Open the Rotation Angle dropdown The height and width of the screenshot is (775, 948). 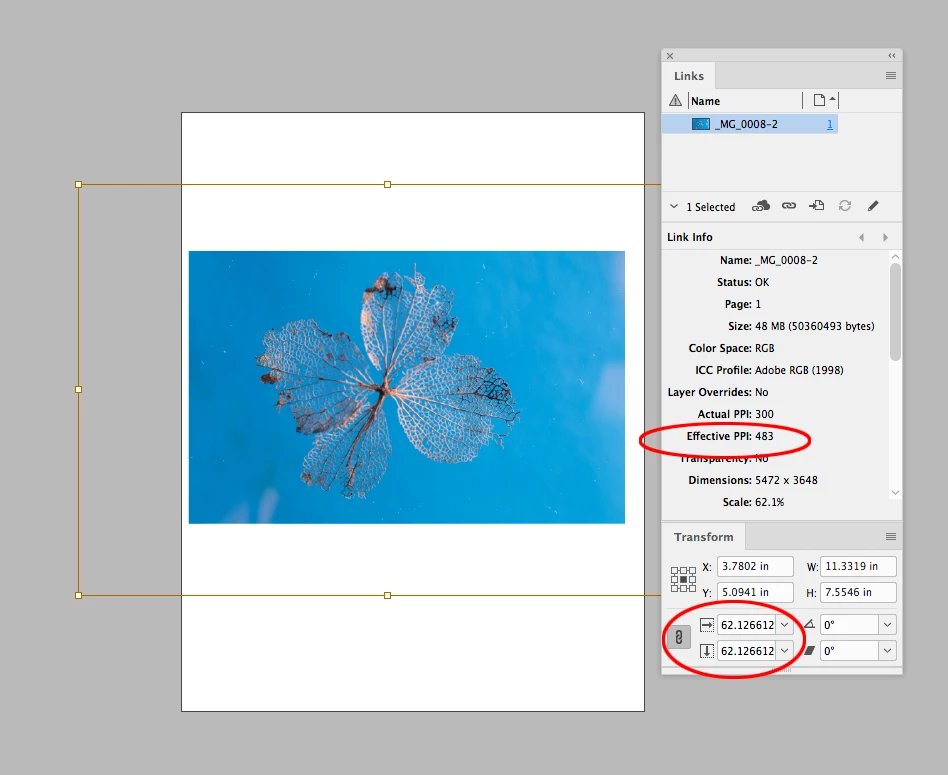click(888, 625)
